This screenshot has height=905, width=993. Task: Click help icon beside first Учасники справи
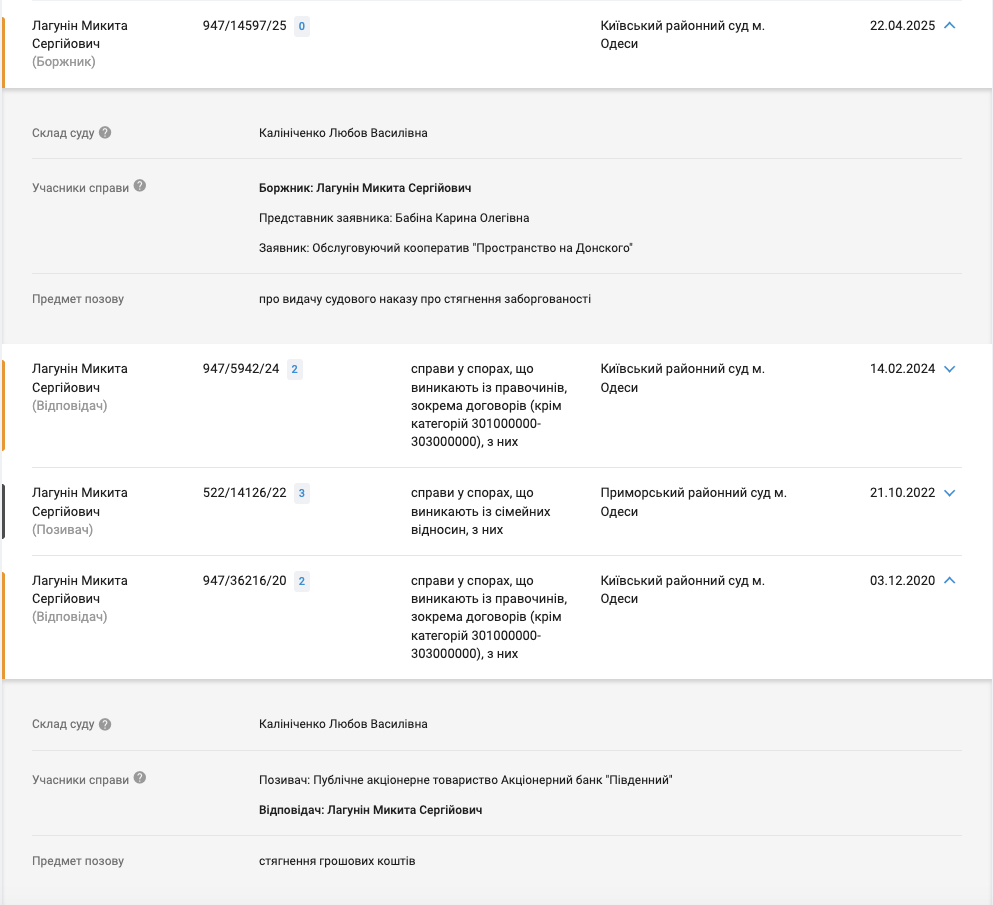coord(140,186)
